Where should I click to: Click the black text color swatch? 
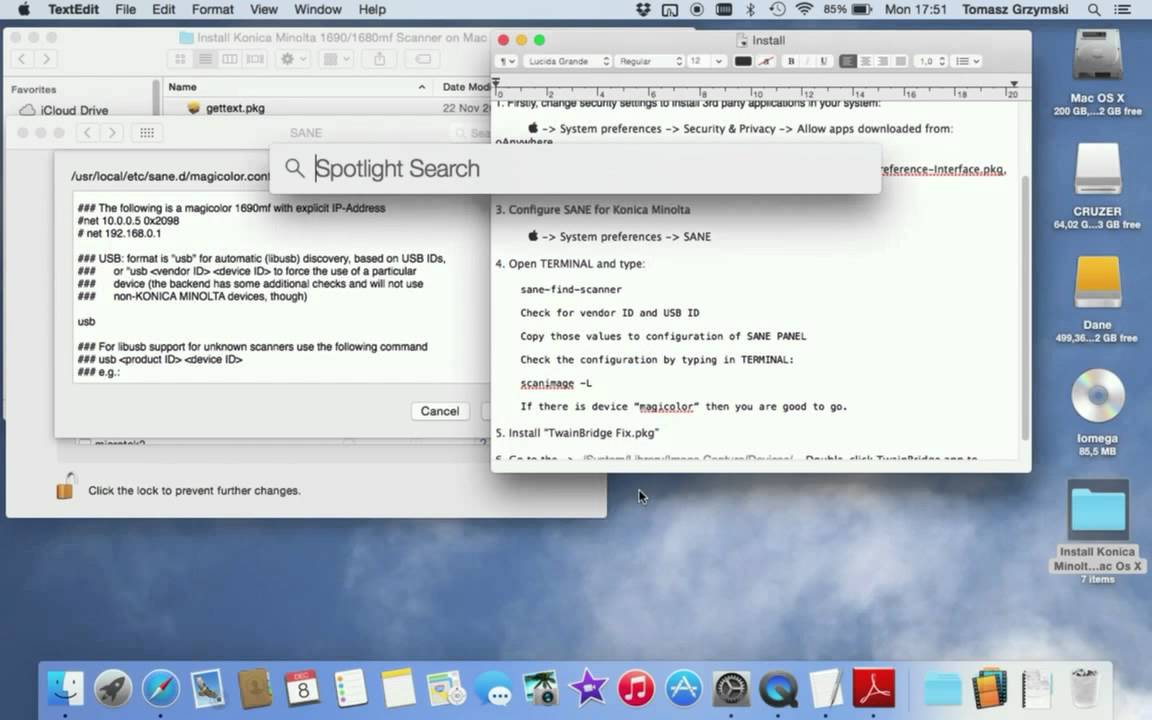[743, 61]
